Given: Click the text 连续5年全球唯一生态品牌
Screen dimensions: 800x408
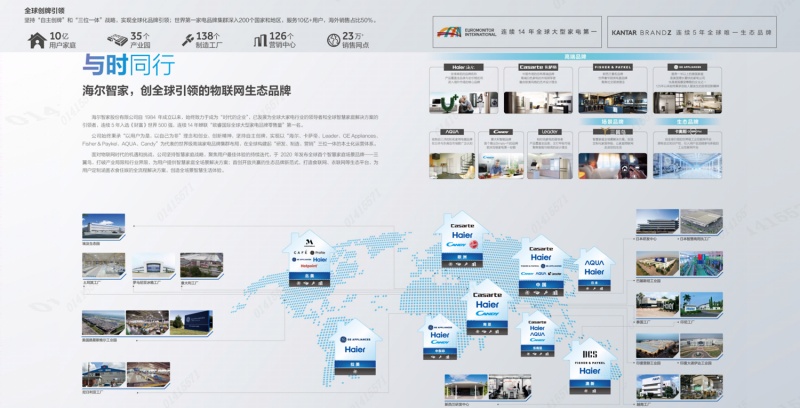Looking at the screenshot, I should pyautogui.click(x=724, y=32).
